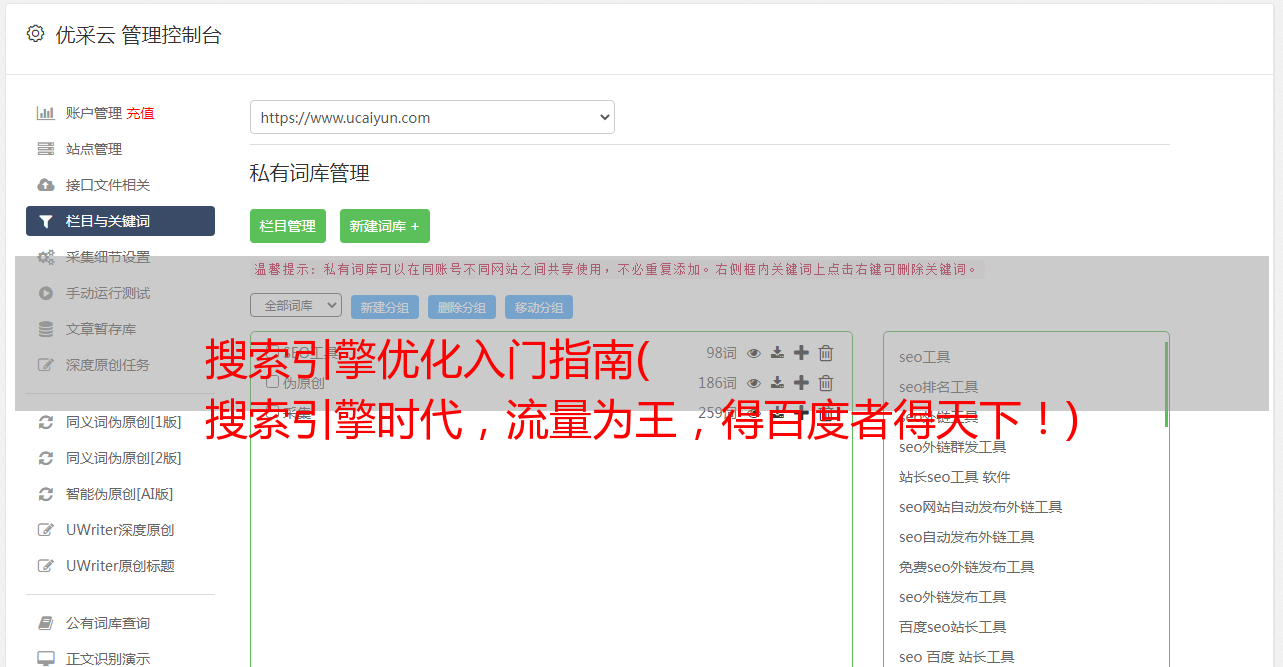Viewport: 1283px width, 667px height.
Task: Select keyword "seo外链群发工具"
Action: click(x=952, y=447)
